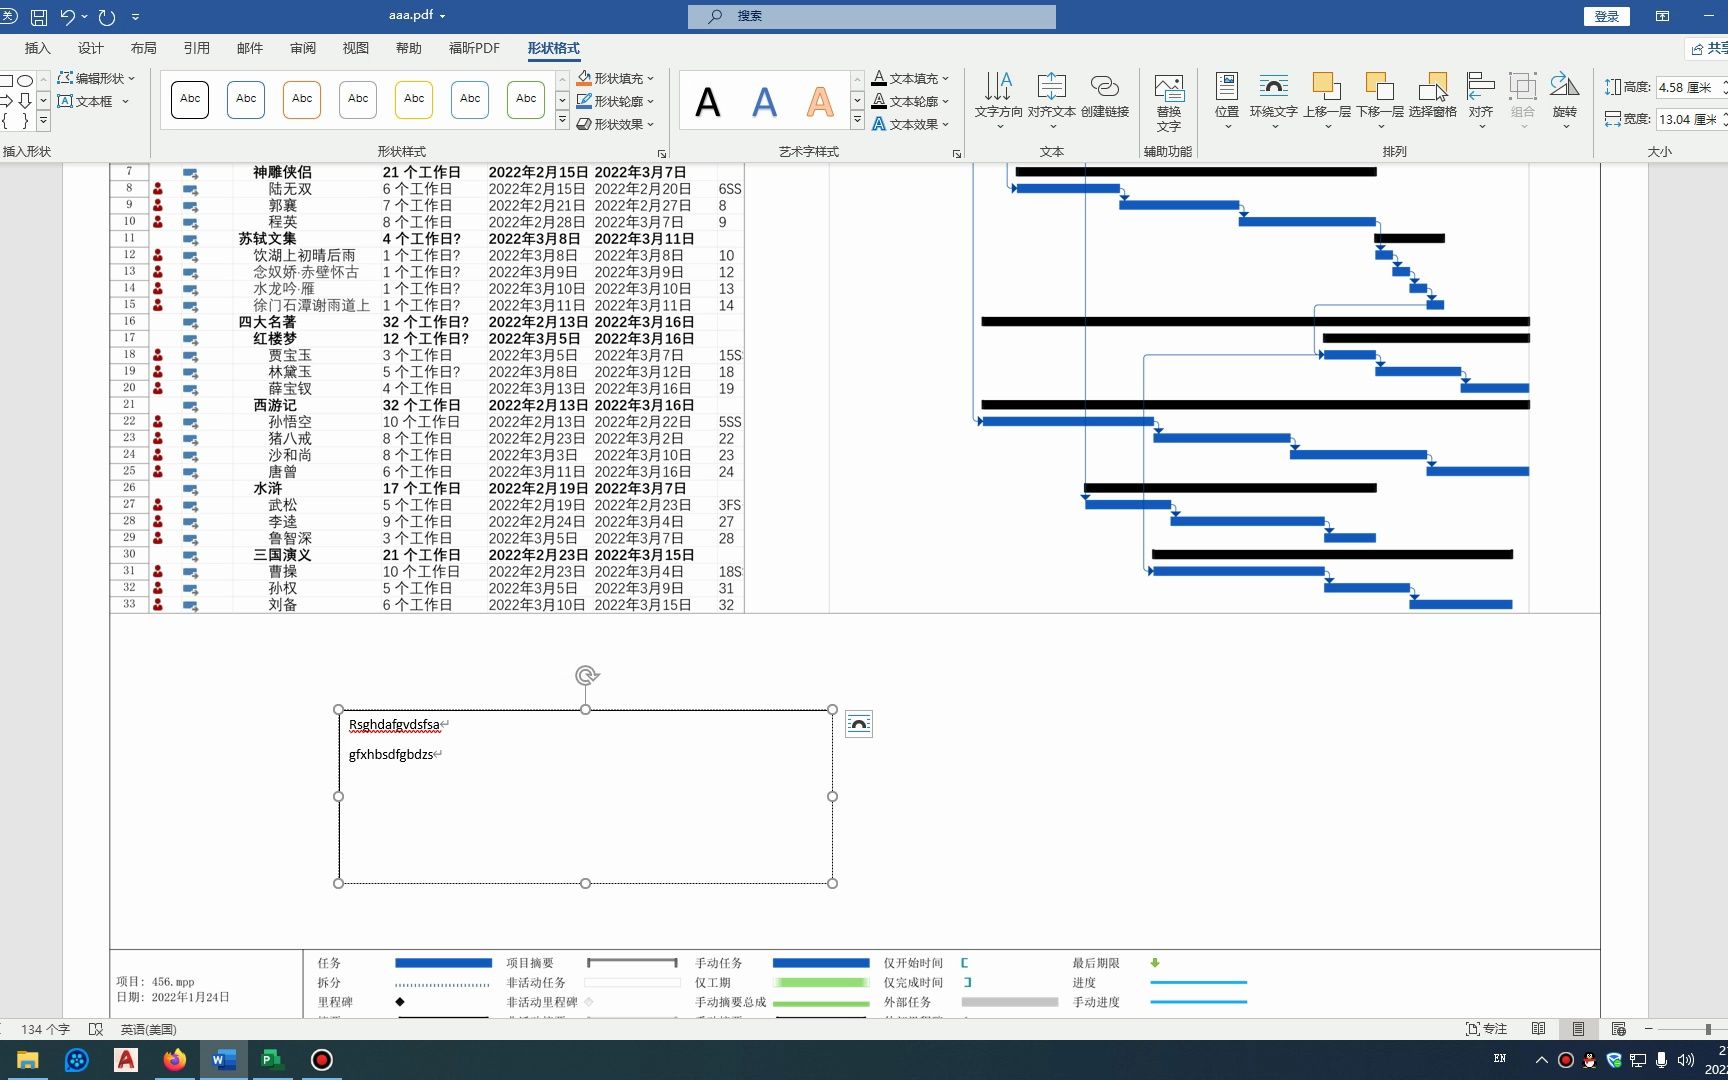1728x1080 pixels.
Task: Open the 选择窗格 selection pane
Action: tap(1432, 96)
